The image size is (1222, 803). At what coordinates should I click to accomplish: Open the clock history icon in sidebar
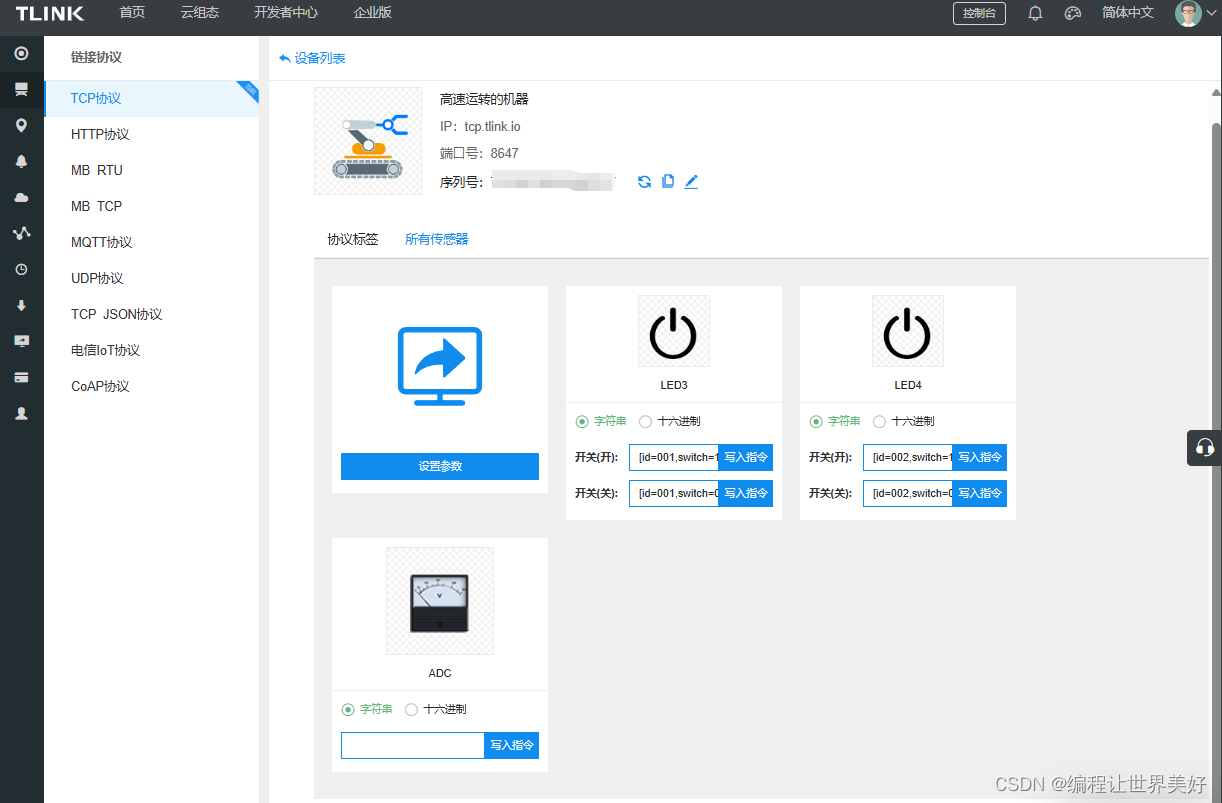click(22, 269)
